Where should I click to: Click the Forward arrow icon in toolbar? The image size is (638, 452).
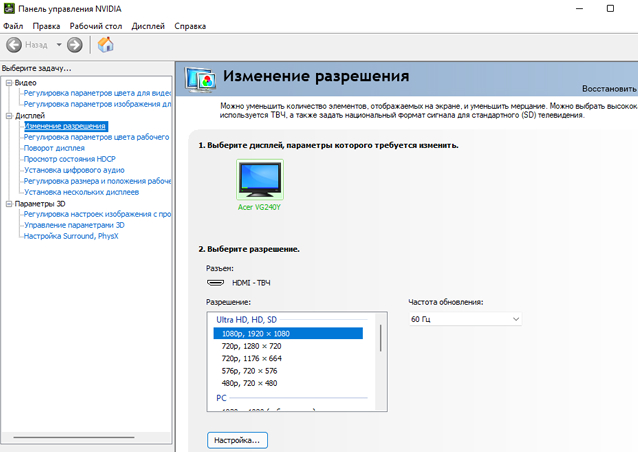(74, 45)
